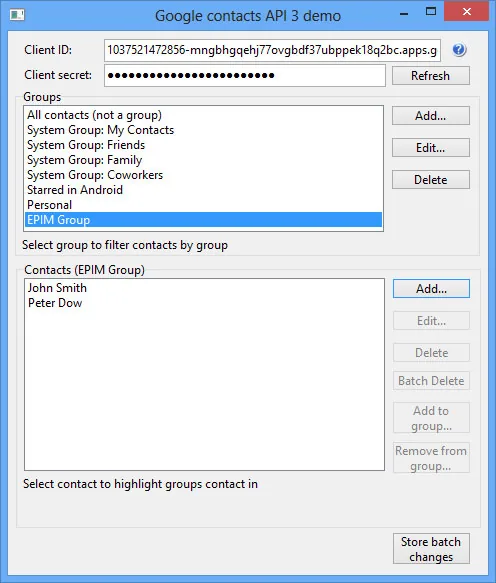Select contact Peter Dow
The width and height of the screenshot is (496, 583).
[204, 303]
